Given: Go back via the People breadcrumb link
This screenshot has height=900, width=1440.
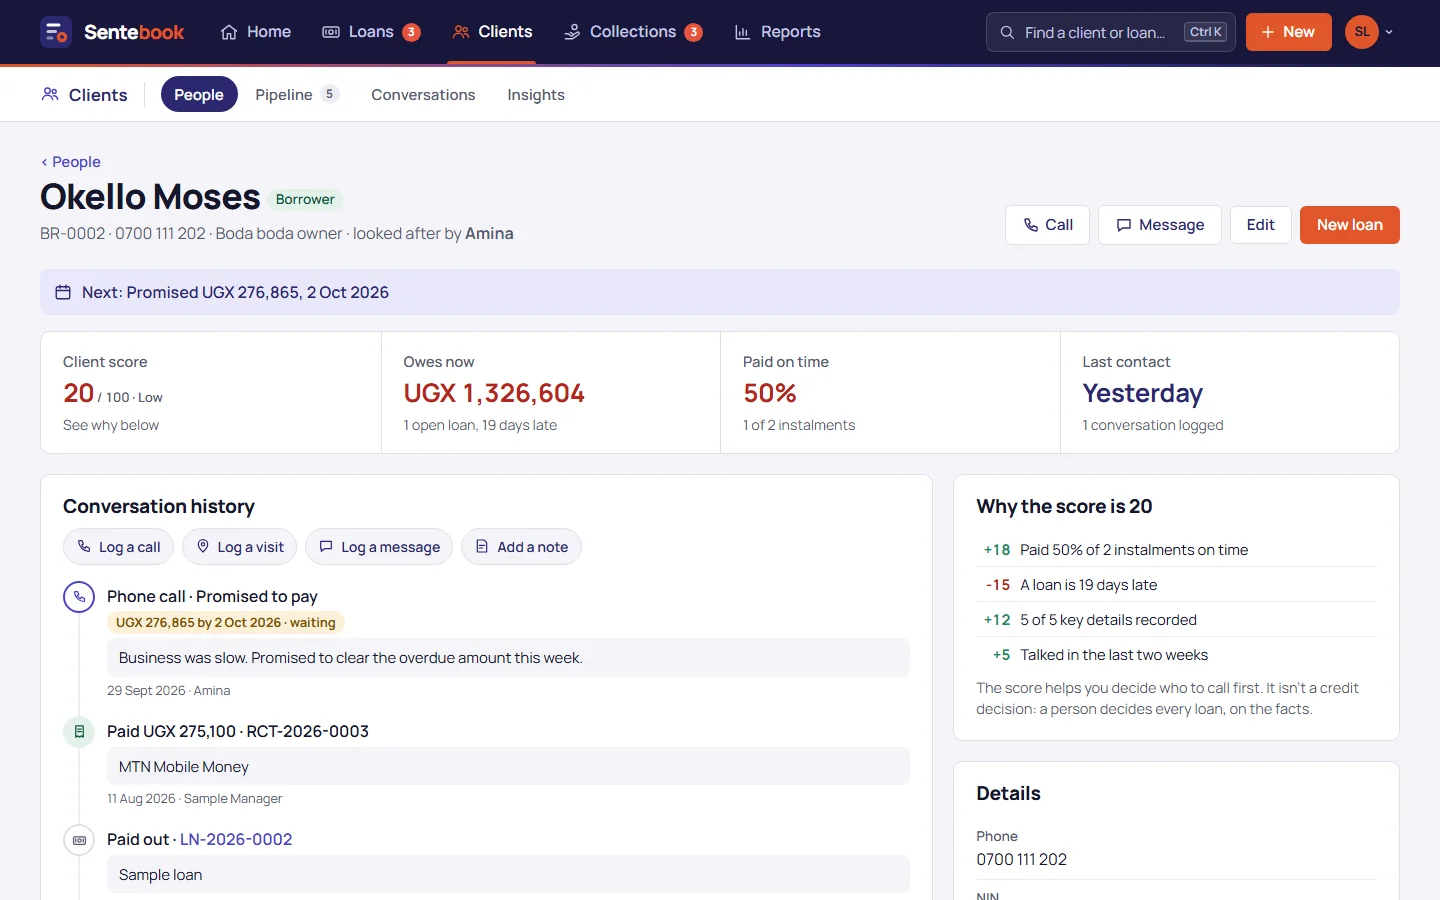Looking at the screenshot, I should (x=70, y=162).
